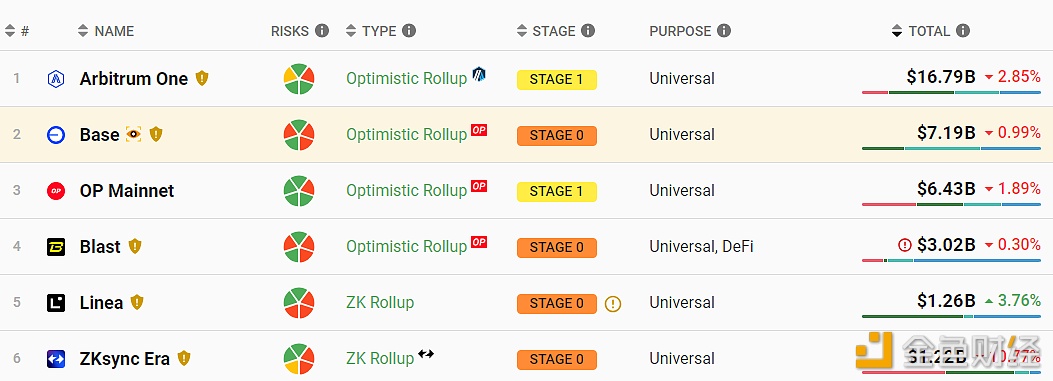Click the Blast yellow logo icon
Image resolution: width=1053 pixels, height=381 pixels.
(x=56, y=247)
